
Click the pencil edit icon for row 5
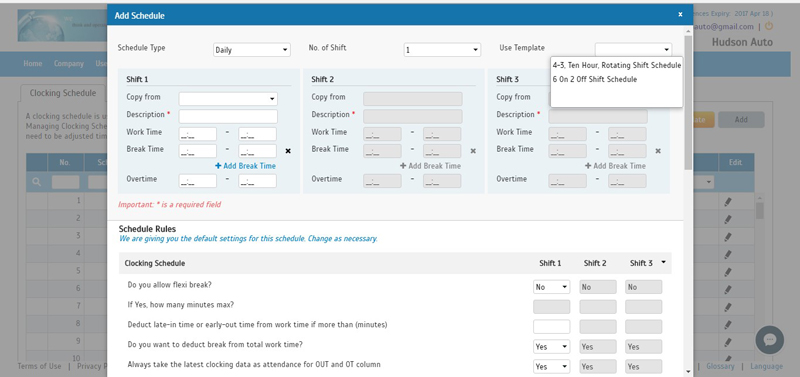pyautogui.click(x=728, y=271)
